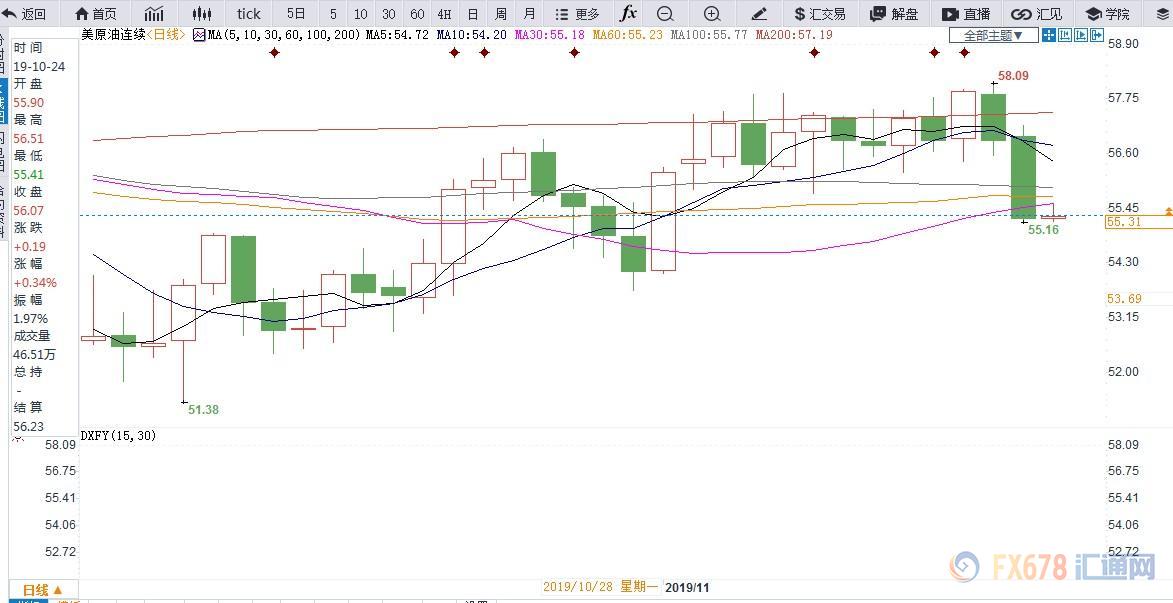Viewport: 1173px width, 603px height.
Task: Click the red diamond event marker above 58.09 candle
Action: [x=964, y=52]
